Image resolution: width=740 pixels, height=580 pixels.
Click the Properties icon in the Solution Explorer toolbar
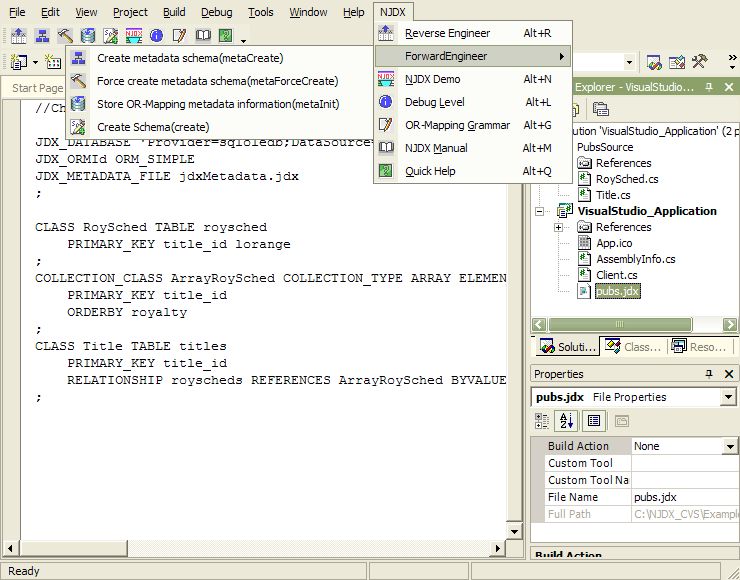point(601,109)
